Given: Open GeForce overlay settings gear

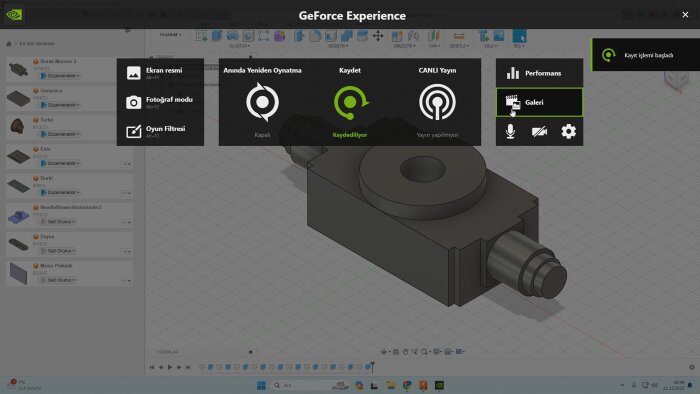Looking at the screenshot, I should tap(568, 132).
